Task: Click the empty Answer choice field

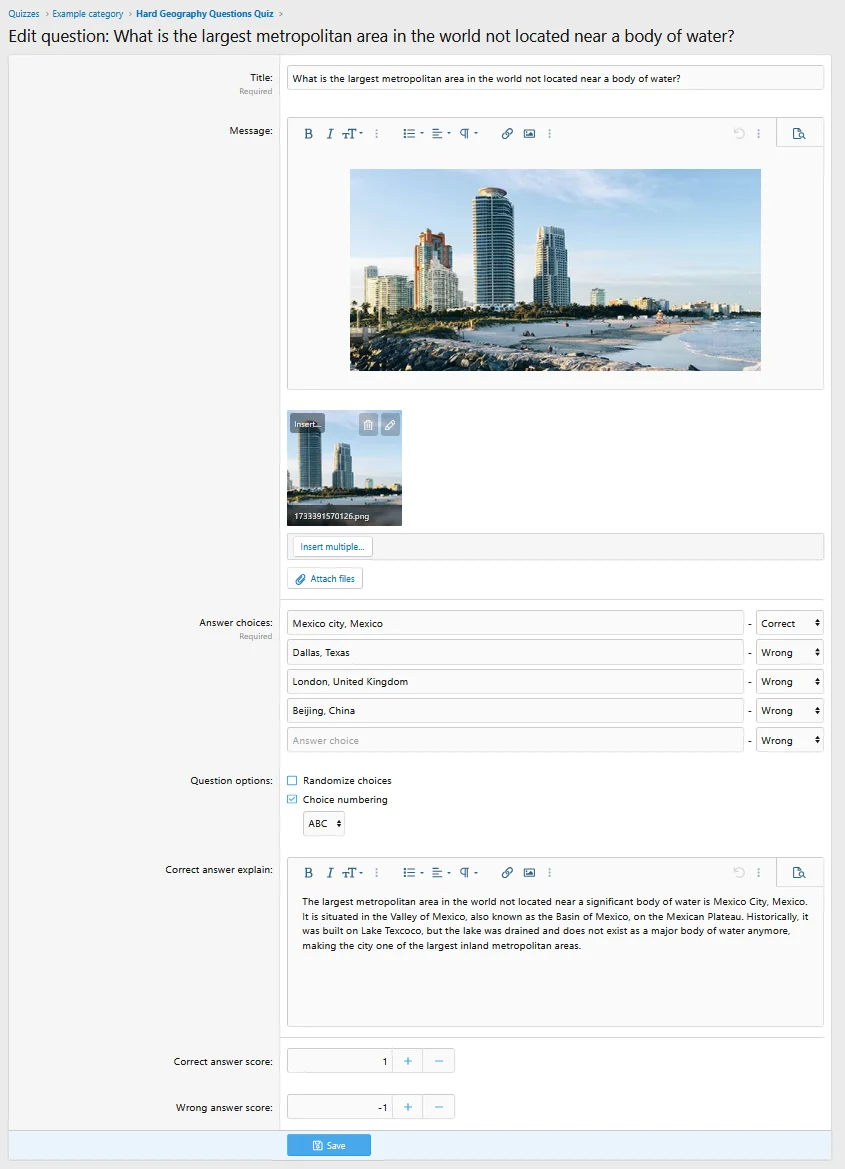Action: (515, 740)
